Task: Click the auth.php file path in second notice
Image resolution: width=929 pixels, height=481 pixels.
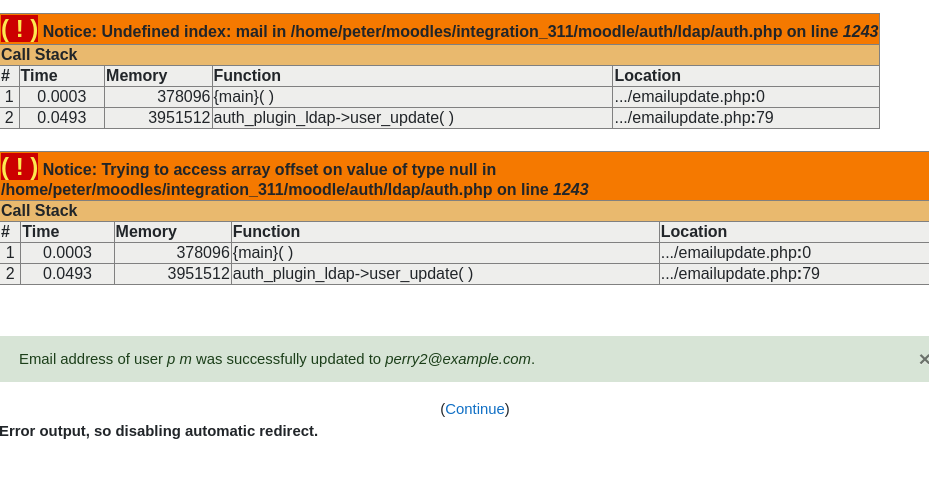Action: [x=246, y=190]
